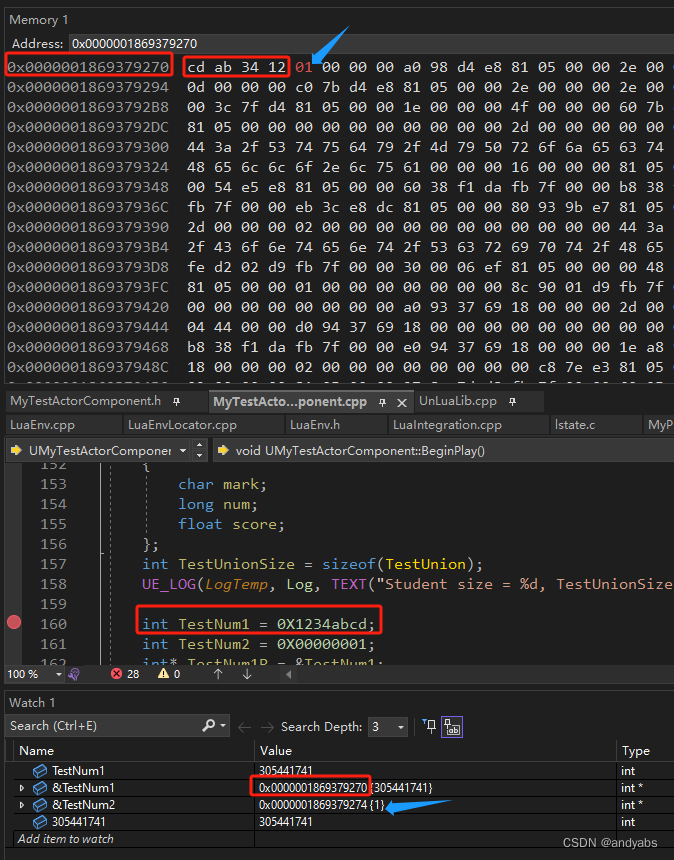Click Add item to watch
674x860 pixels.
coord(65,839)
